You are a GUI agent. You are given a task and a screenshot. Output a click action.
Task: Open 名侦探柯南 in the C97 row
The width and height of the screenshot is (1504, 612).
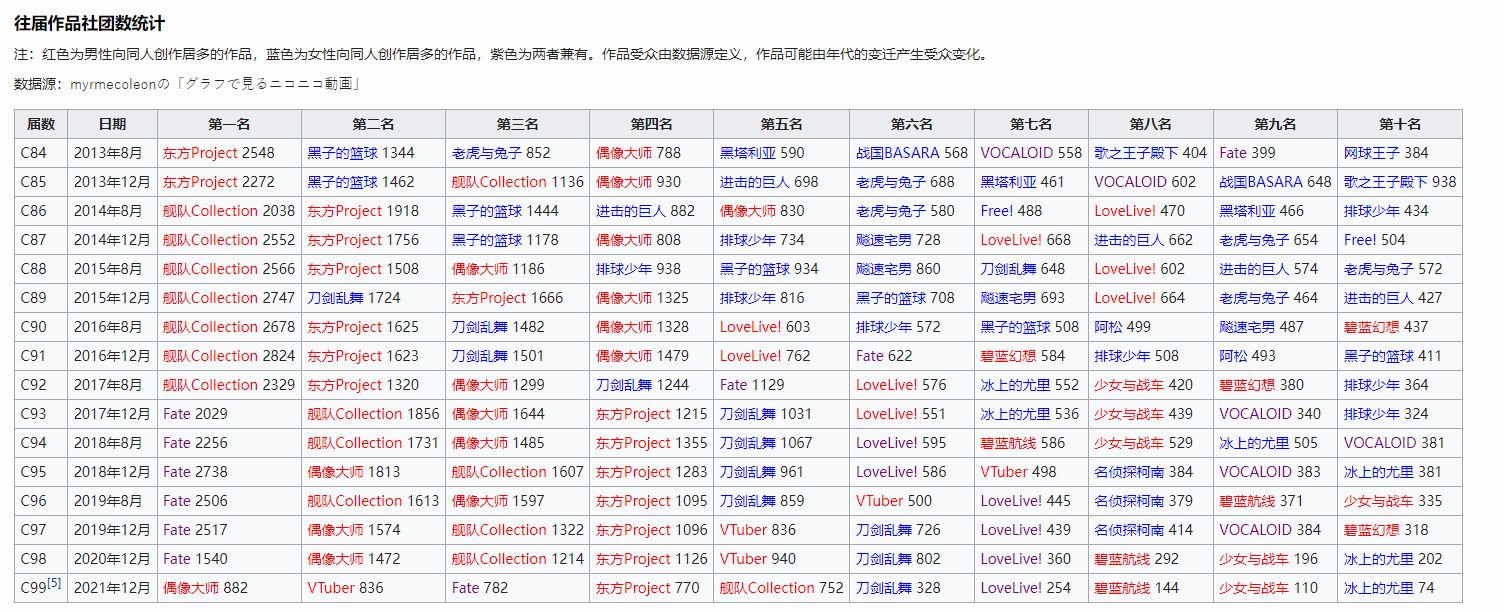[x=1129, y=530]
